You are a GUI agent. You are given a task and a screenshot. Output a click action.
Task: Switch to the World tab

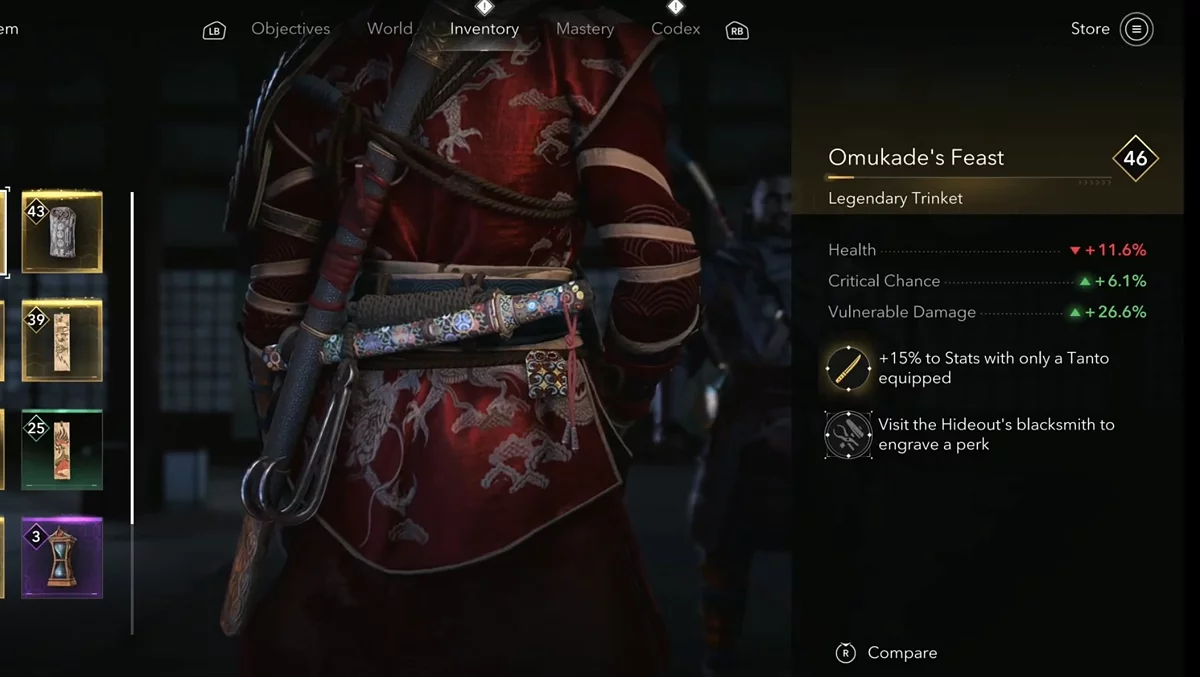coord(390,29)
